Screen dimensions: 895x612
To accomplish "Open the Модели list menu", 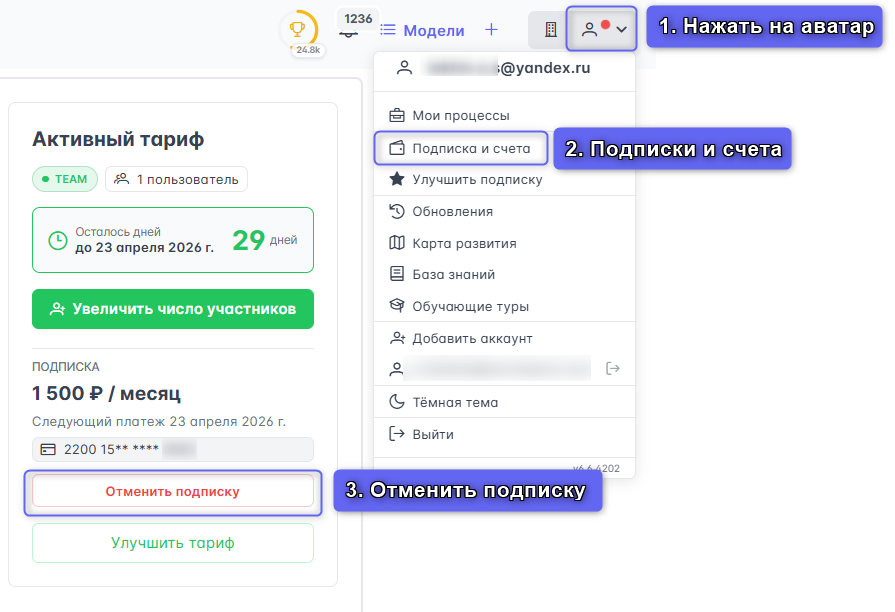I will 422,30.
